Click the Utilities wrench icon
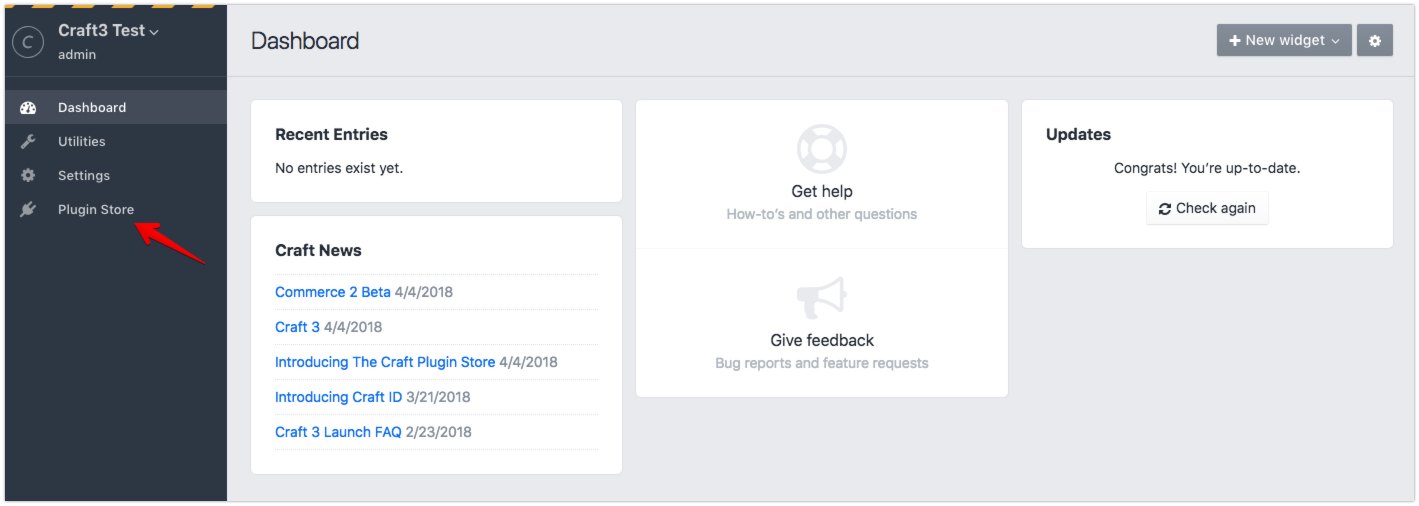 coord(28,142)
